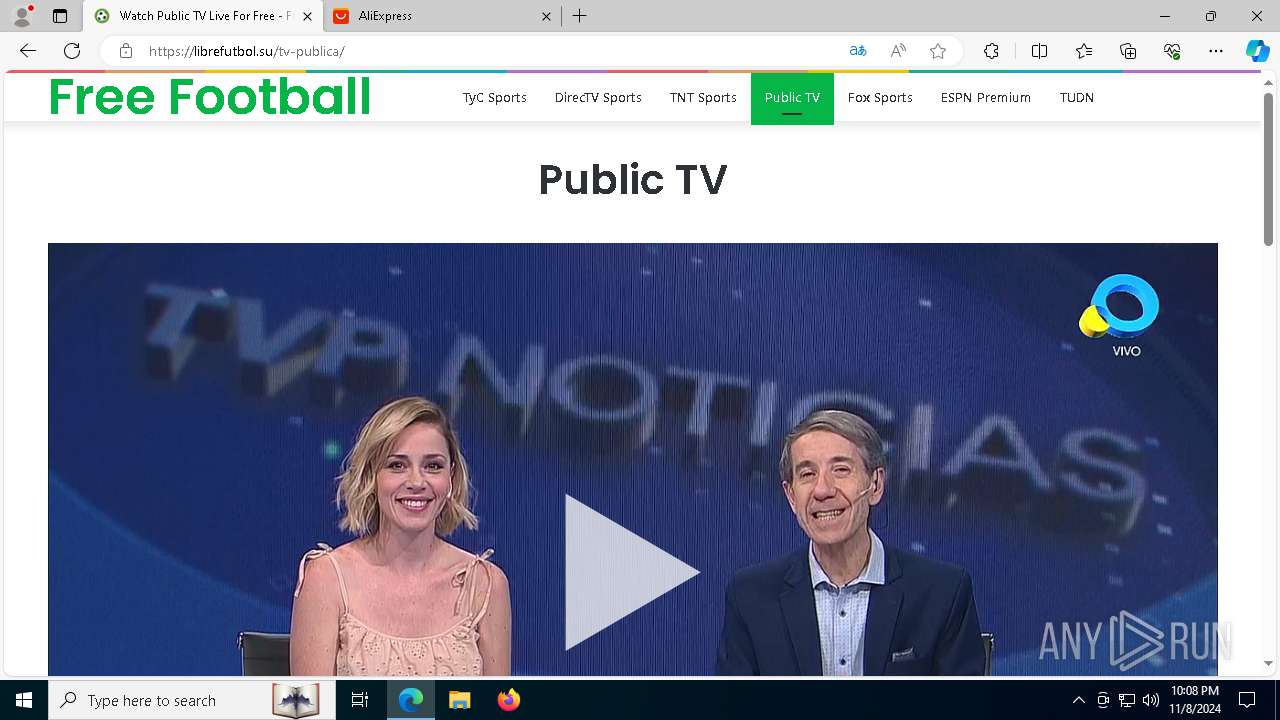
Task: Open the Free Football logo link
Action: 209,97
